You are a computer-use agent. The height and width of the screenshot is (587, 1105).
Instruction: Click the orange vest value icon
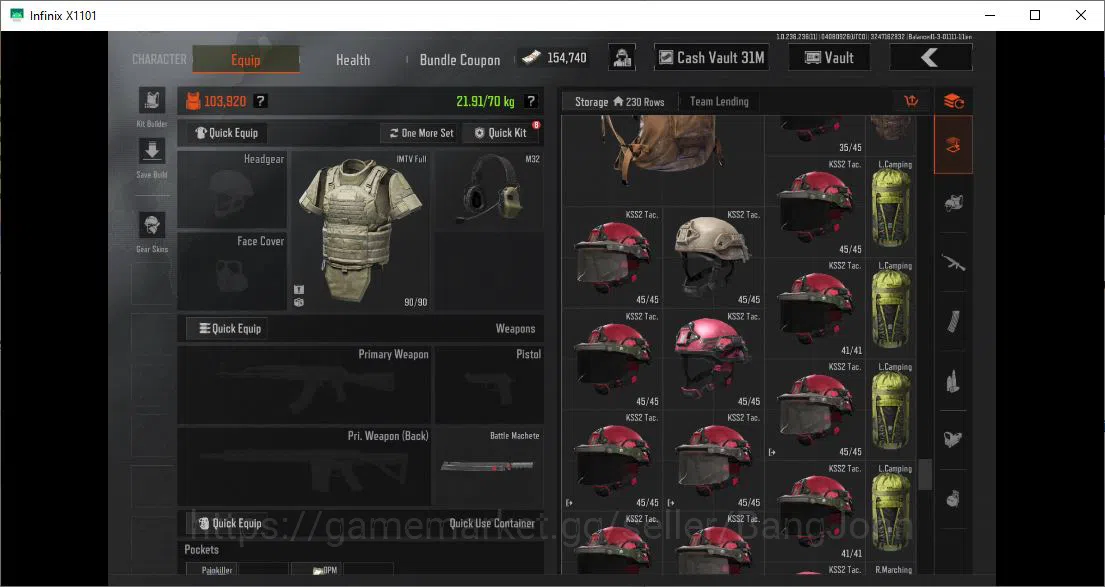point(192,101)
